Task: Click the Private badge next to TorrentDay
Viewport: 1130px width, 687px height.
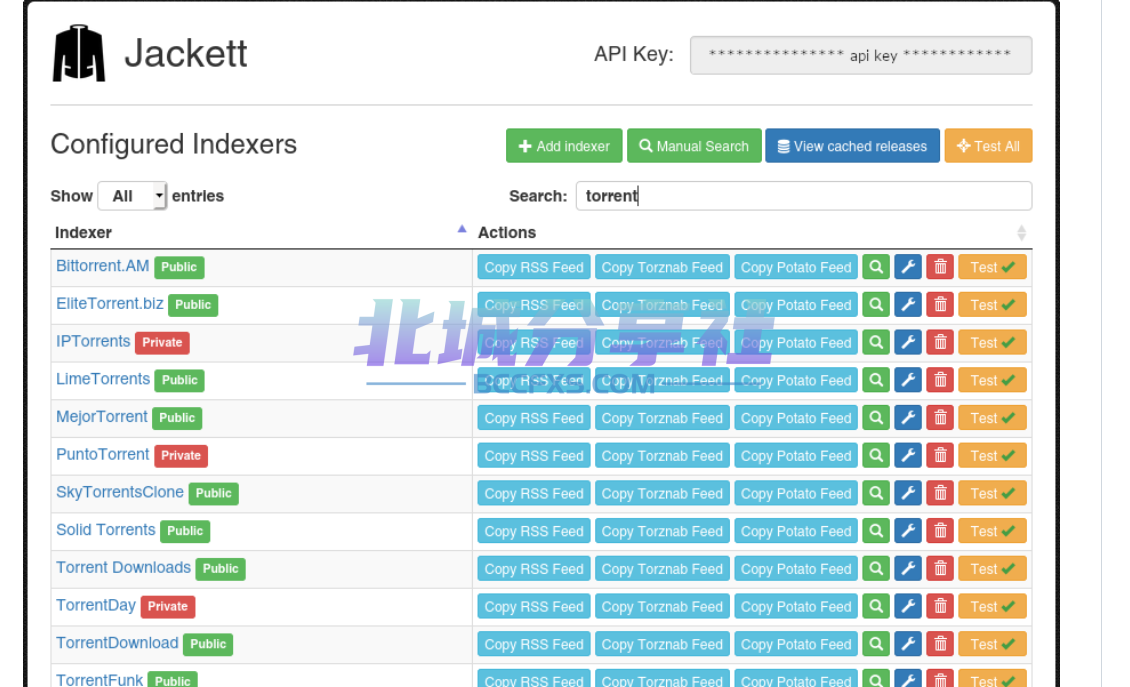Action: point(168,606)
